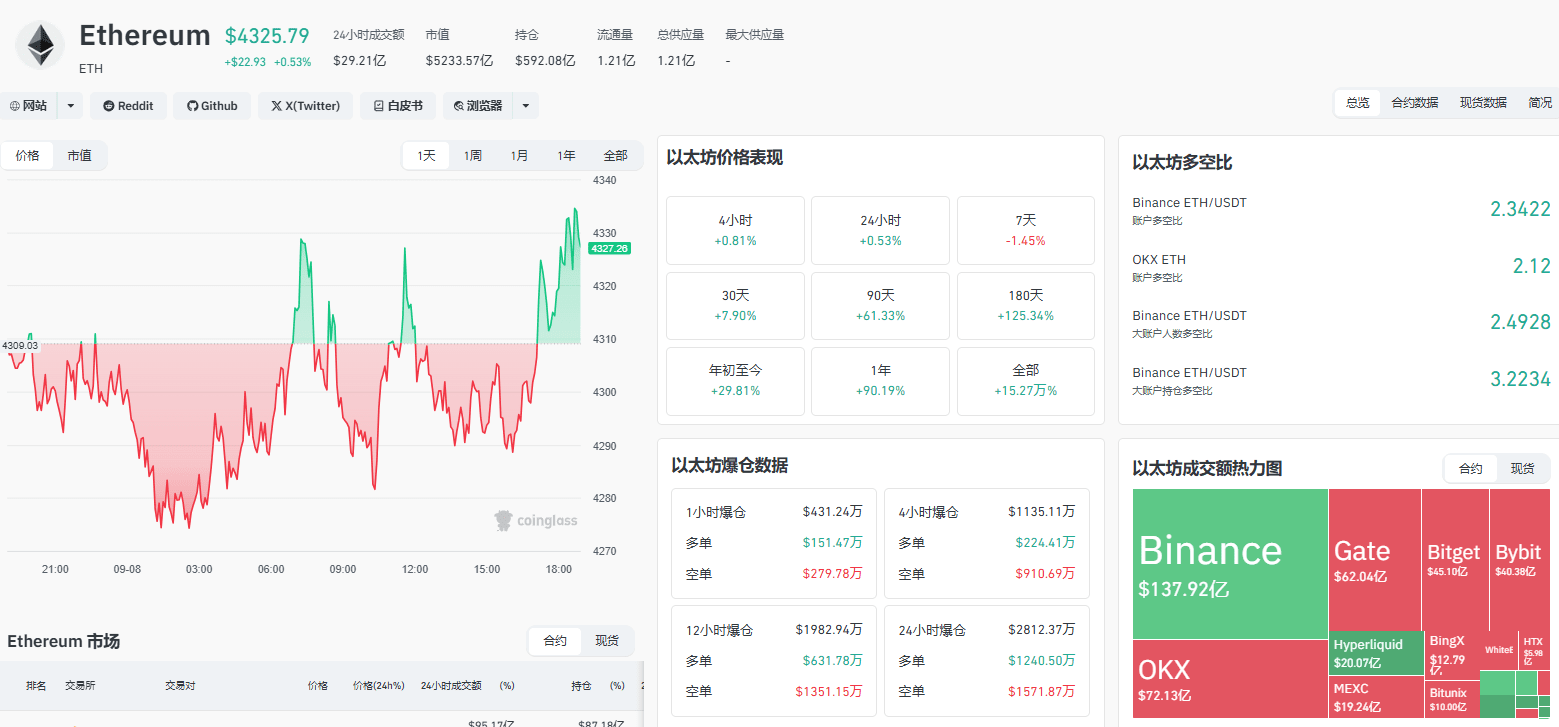Click the Bitunix heatmap tile

[x=1451, y=698]
